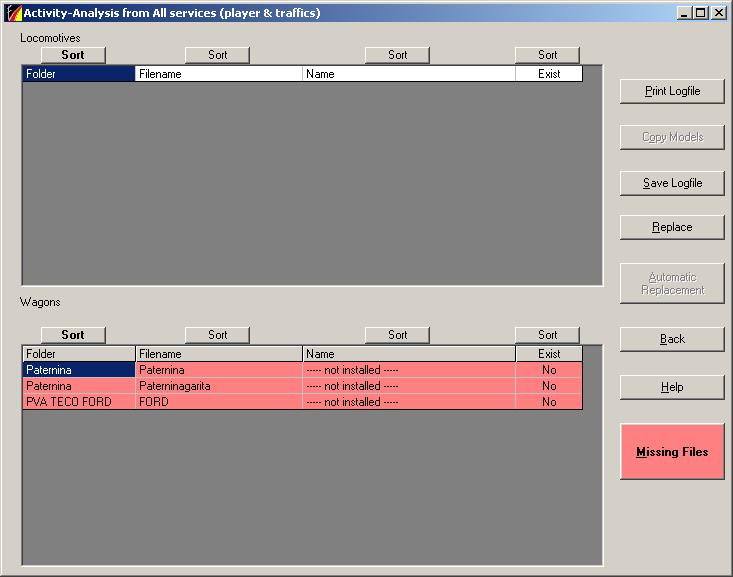The image size is (733, 577).
Task: Sort Wagons by Exist column
Action: coord(547,335)
